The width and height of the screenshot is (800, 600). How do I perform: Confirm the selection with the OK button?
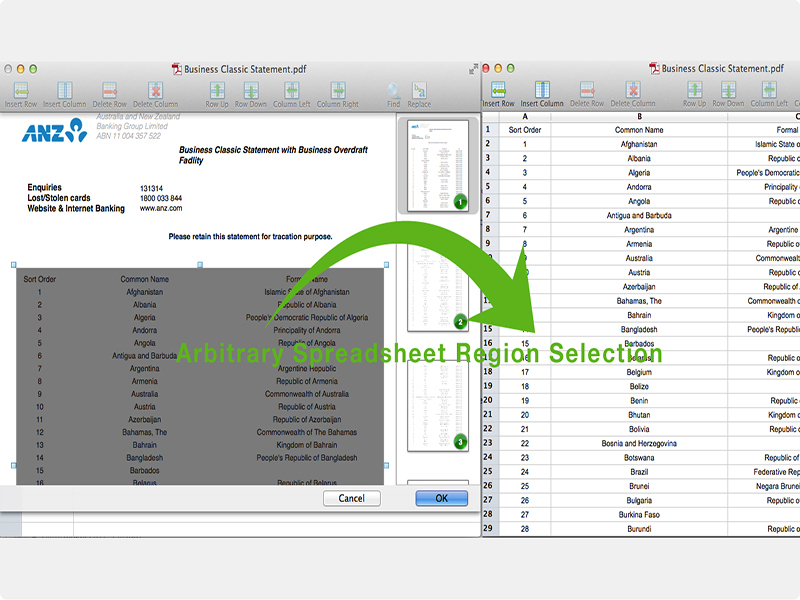coord(441,498)
